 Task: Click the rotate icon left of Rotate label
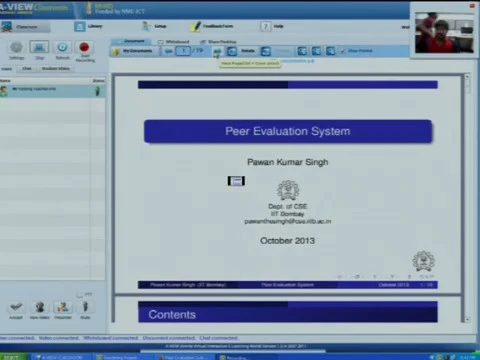pyautogui.click(x=232, y=51)
